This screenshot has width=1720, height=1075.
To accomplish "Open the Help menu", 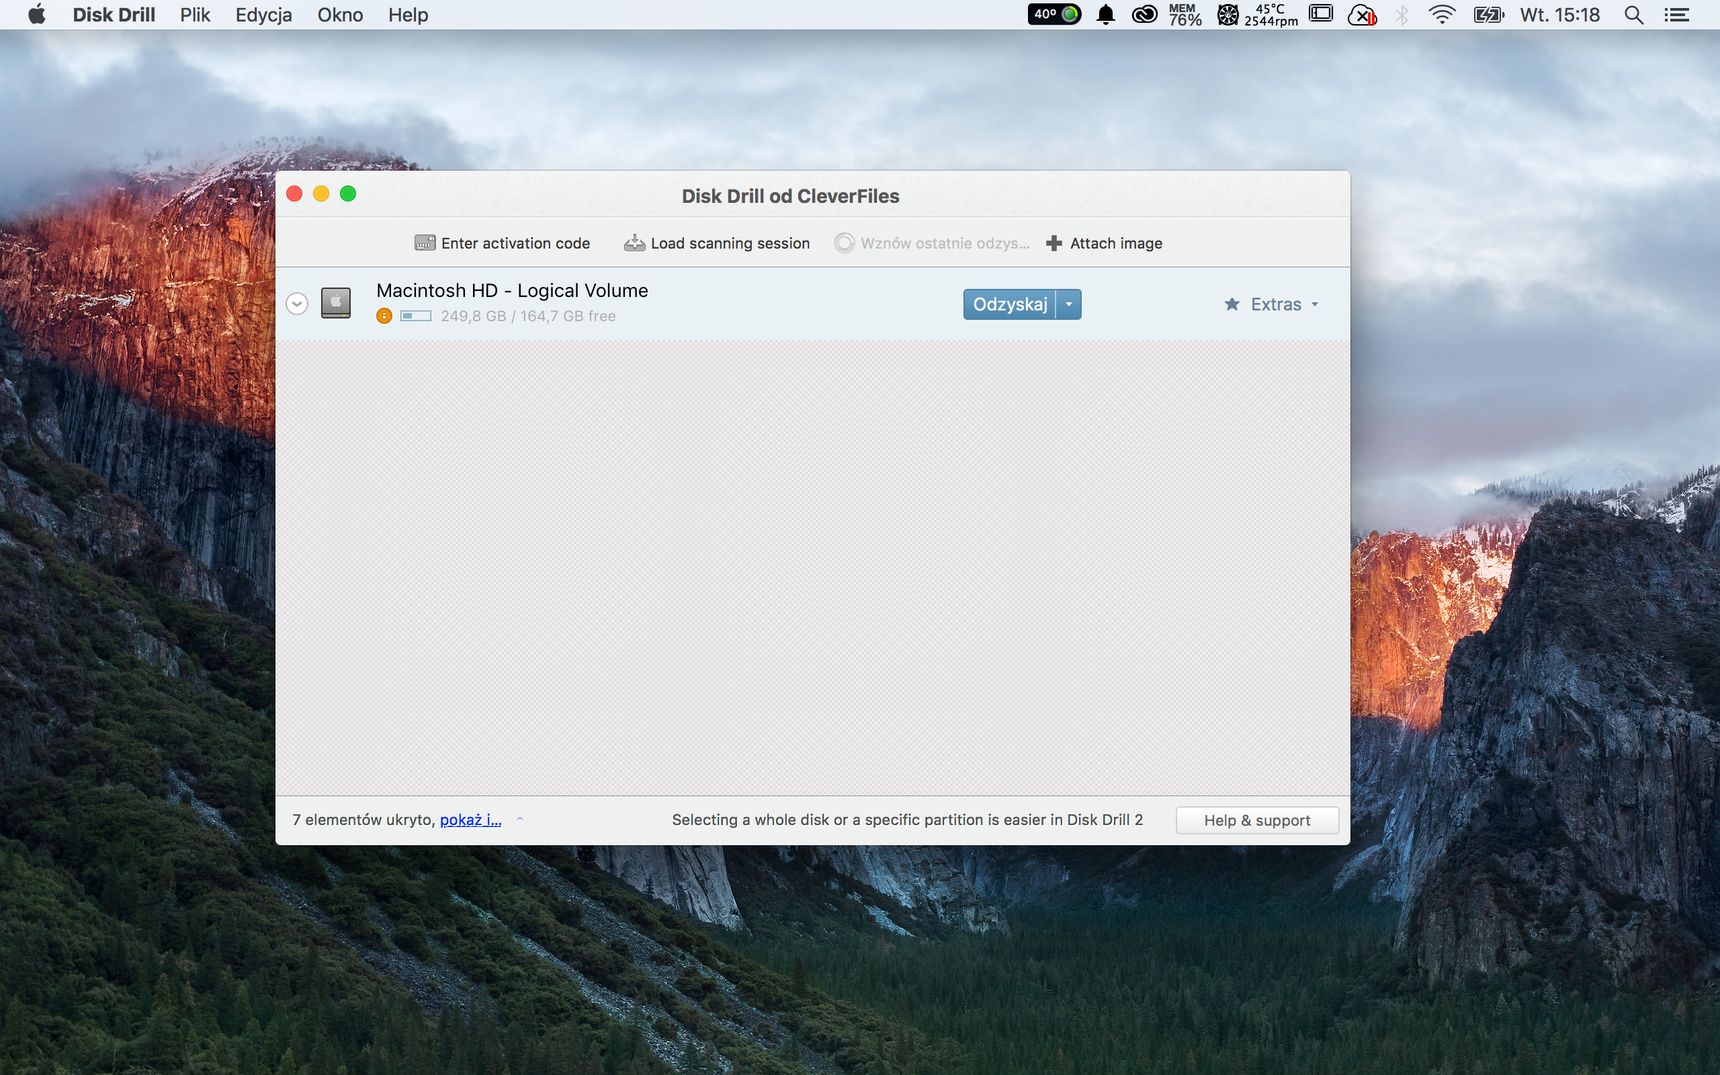I will point(408,14).
